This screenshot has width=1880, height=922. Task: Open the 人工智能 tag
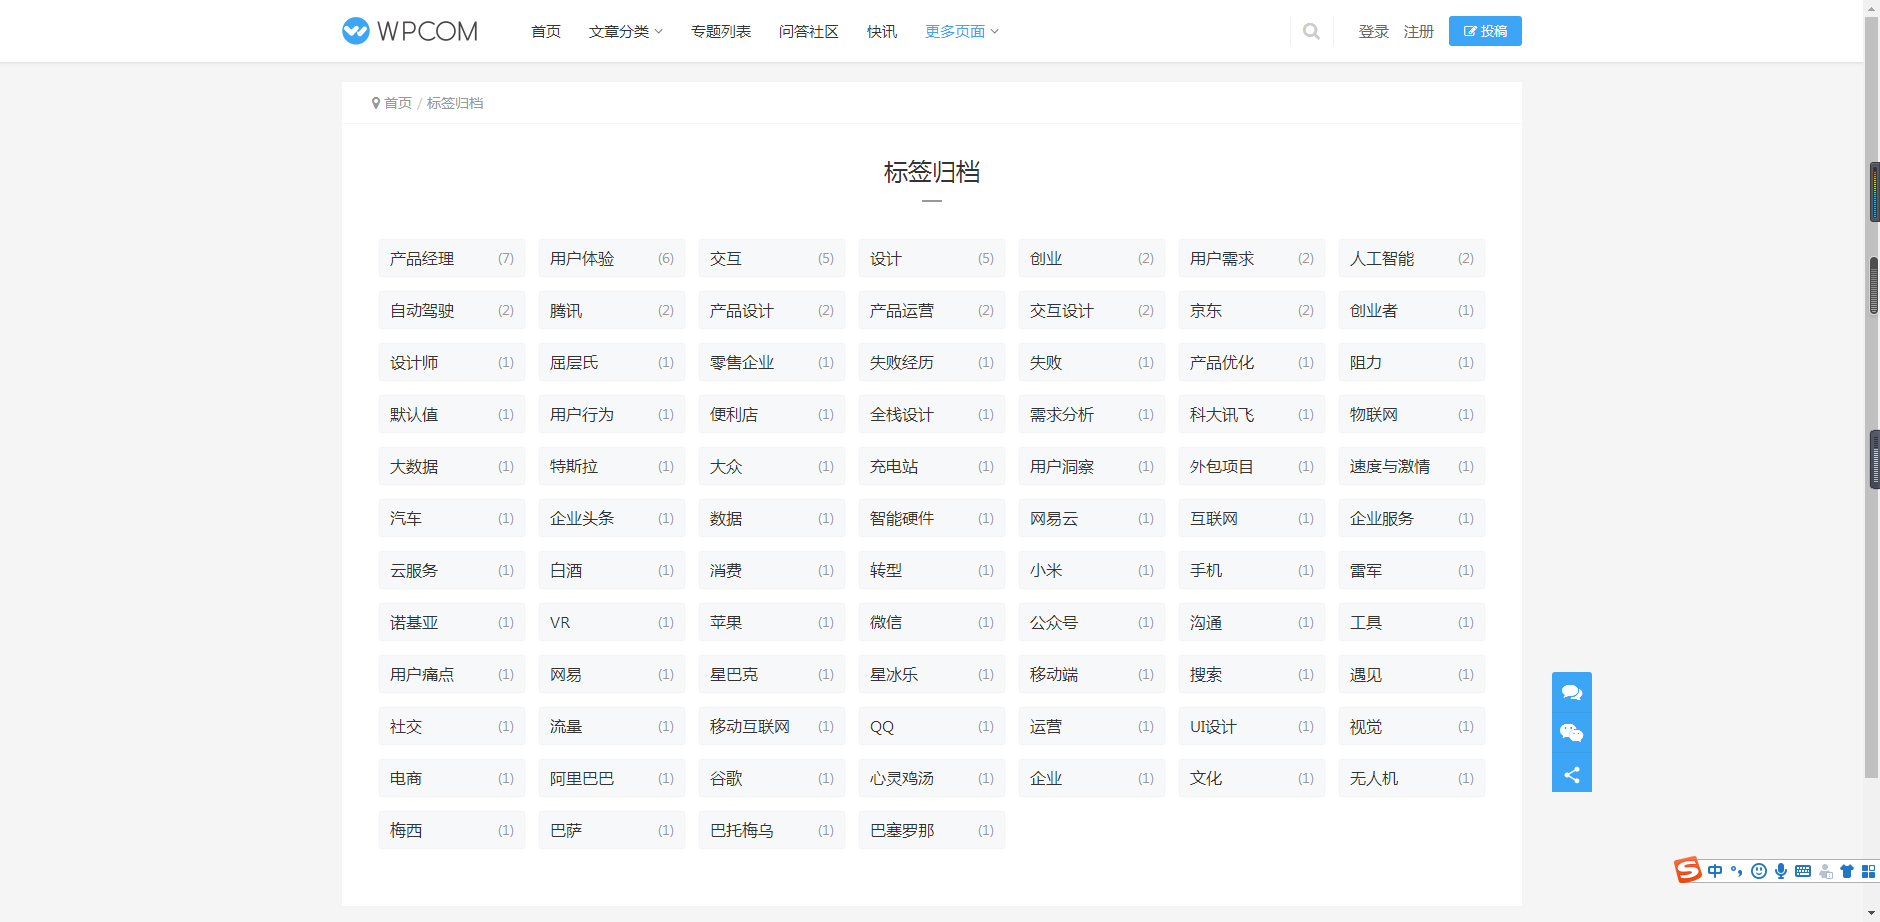[1412, 258]
